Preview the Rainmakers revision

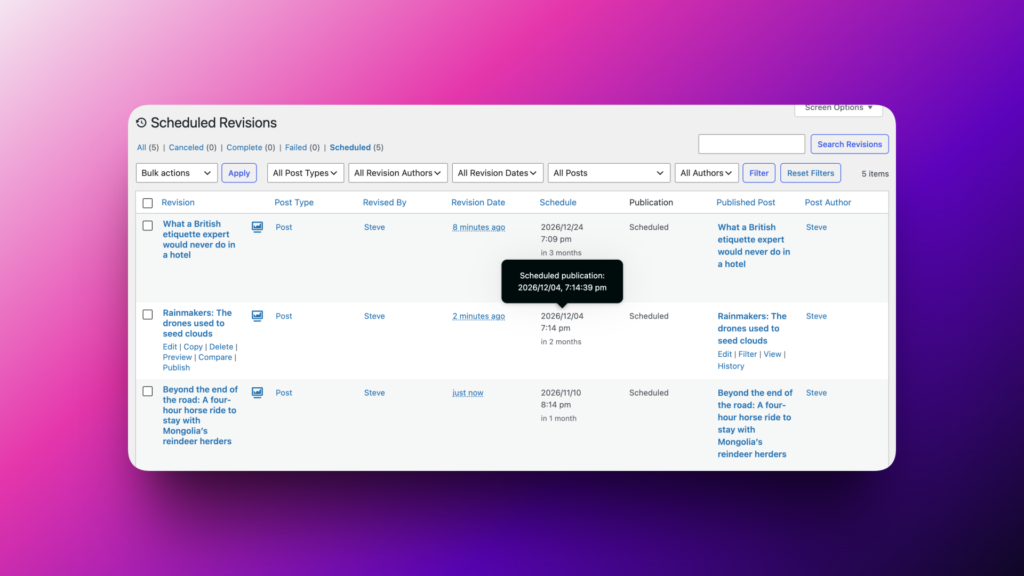point(177,357)
